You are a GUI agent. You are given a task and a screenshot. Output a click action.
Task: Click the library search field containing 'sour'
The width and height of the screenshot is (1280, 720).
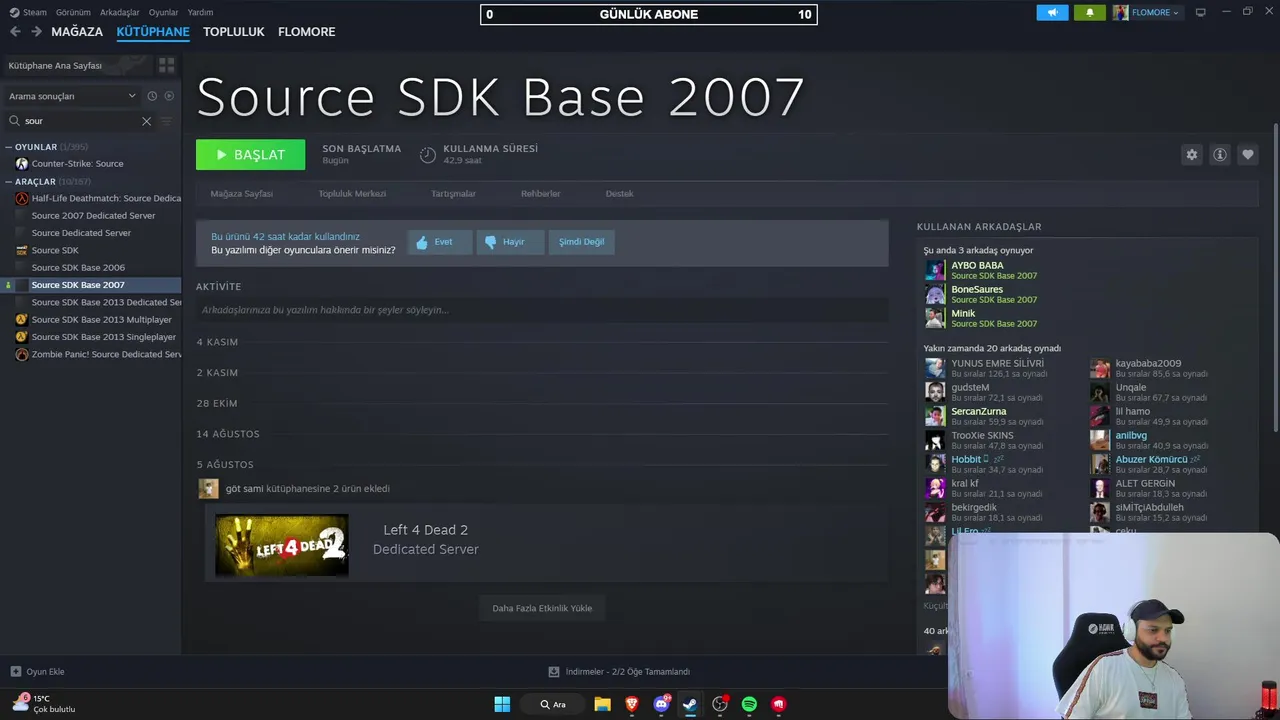80,121
